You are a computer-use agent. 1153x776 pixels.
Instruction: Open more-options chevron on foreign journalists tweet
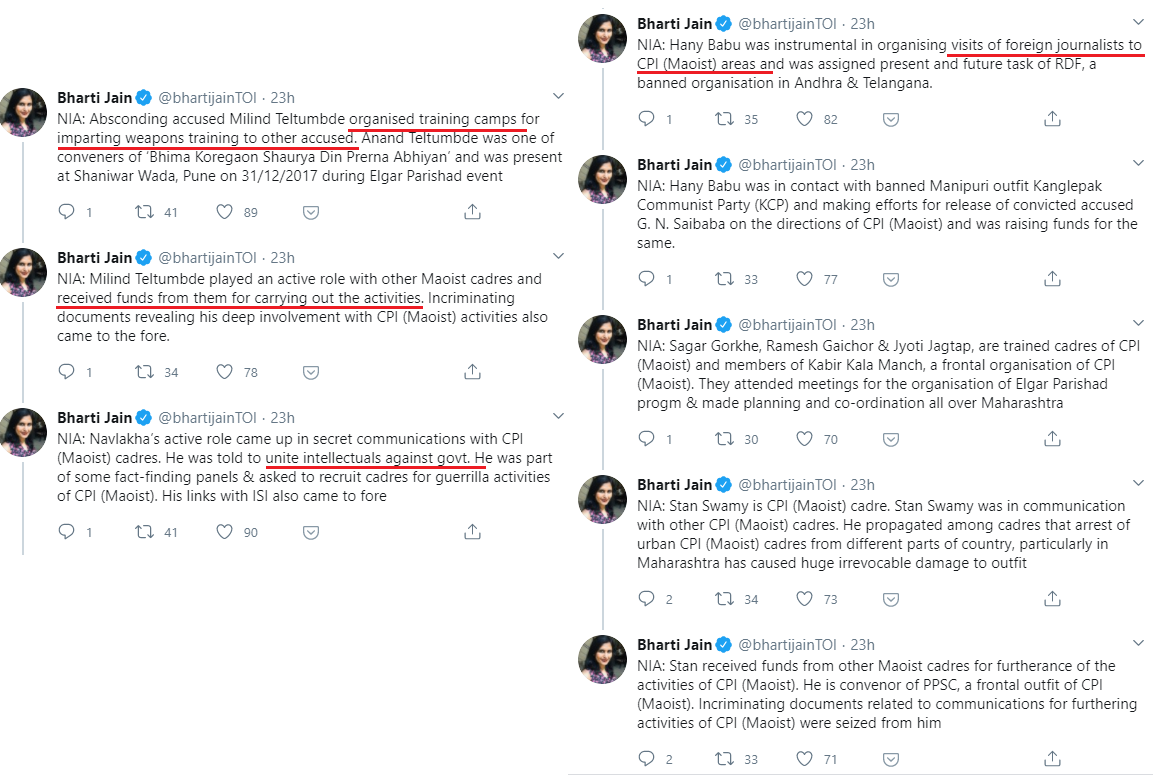point(1138,22)
